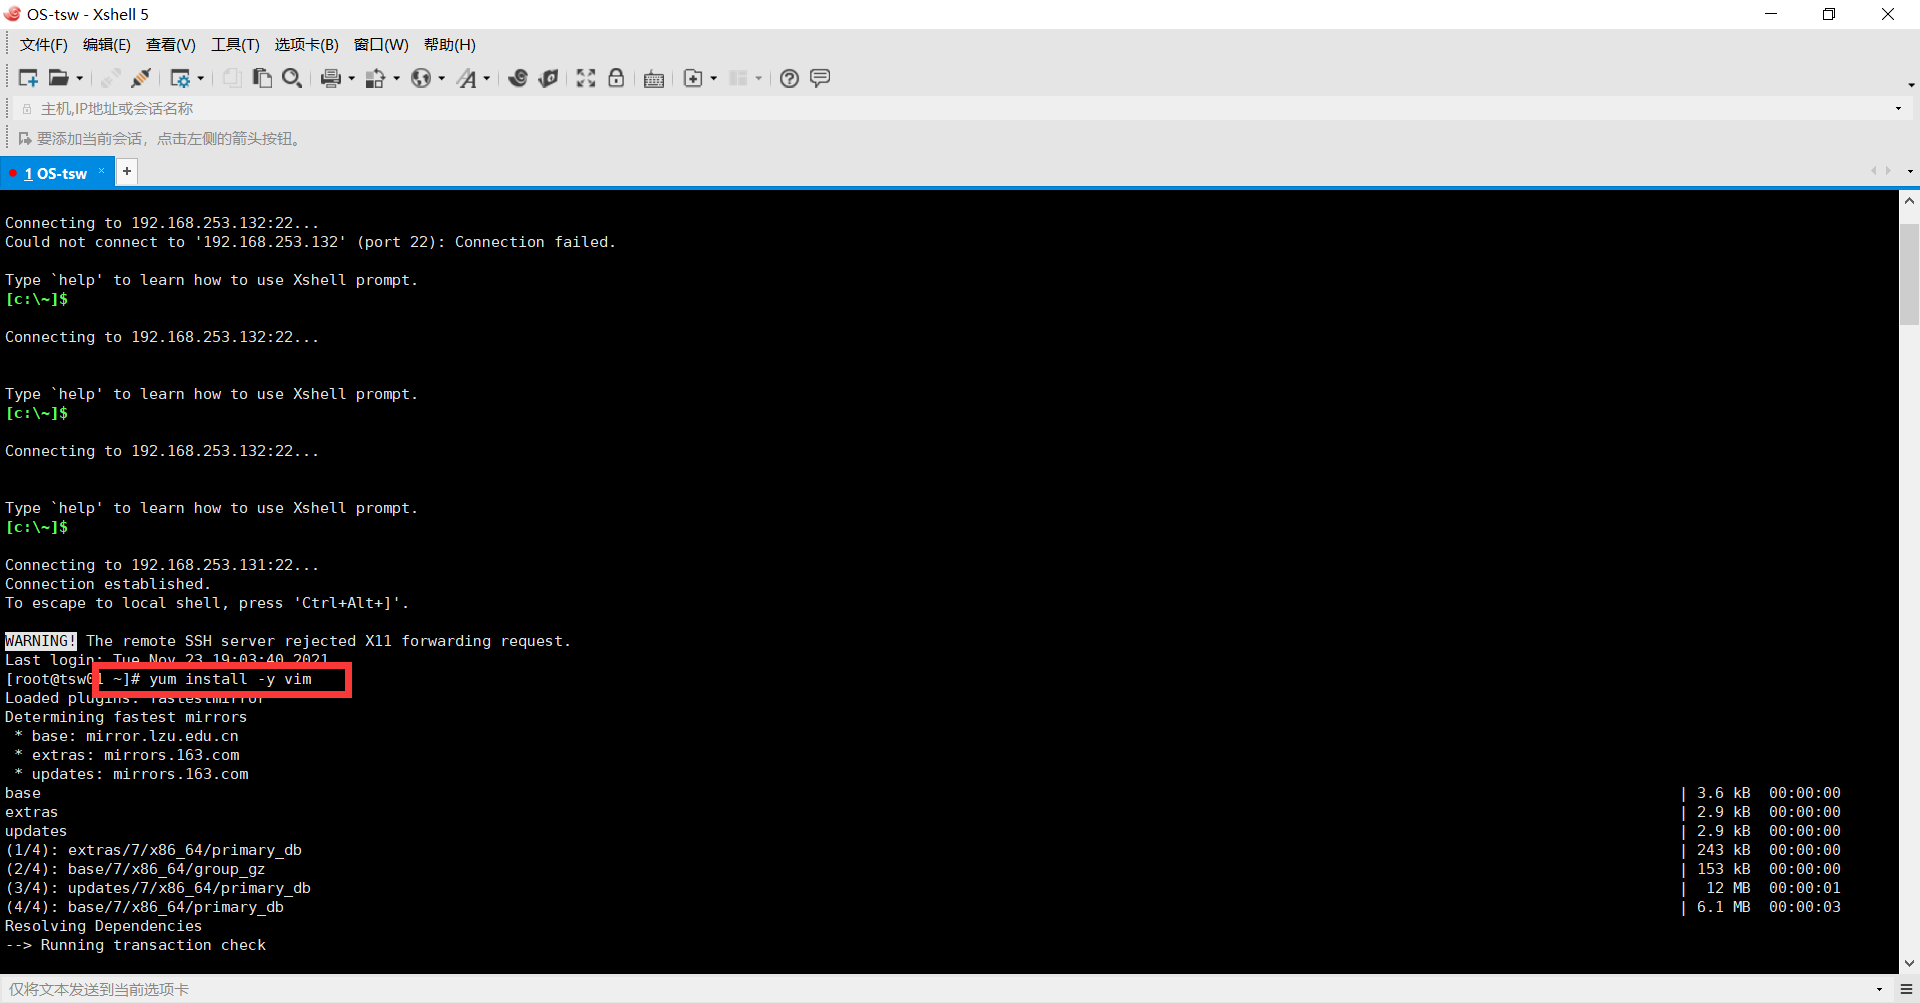Image resolution: width=1920 pixels, height=1003 pixels.
Task: Expand compose bar dropdown arrow
Action: pyautogui.click(x=1880, y=989)
